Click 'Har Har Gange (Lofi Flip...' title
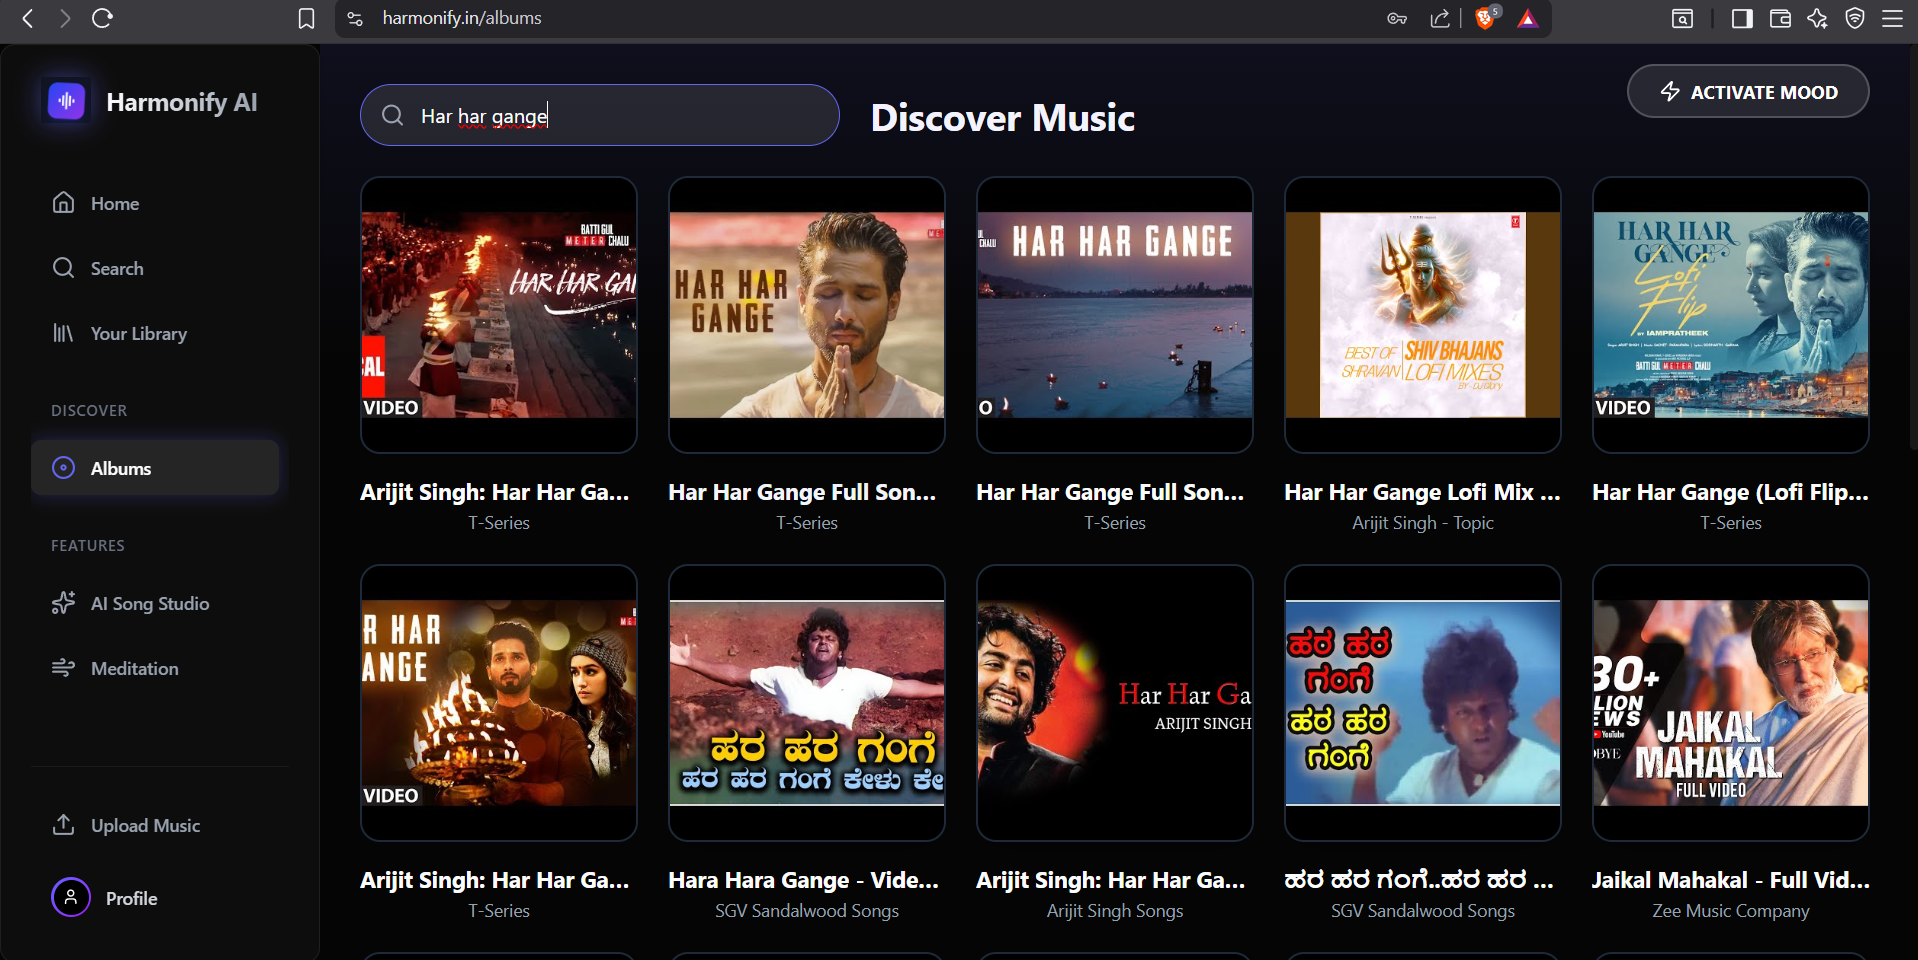1918x960 pixels. click(x=1730, y=492)
